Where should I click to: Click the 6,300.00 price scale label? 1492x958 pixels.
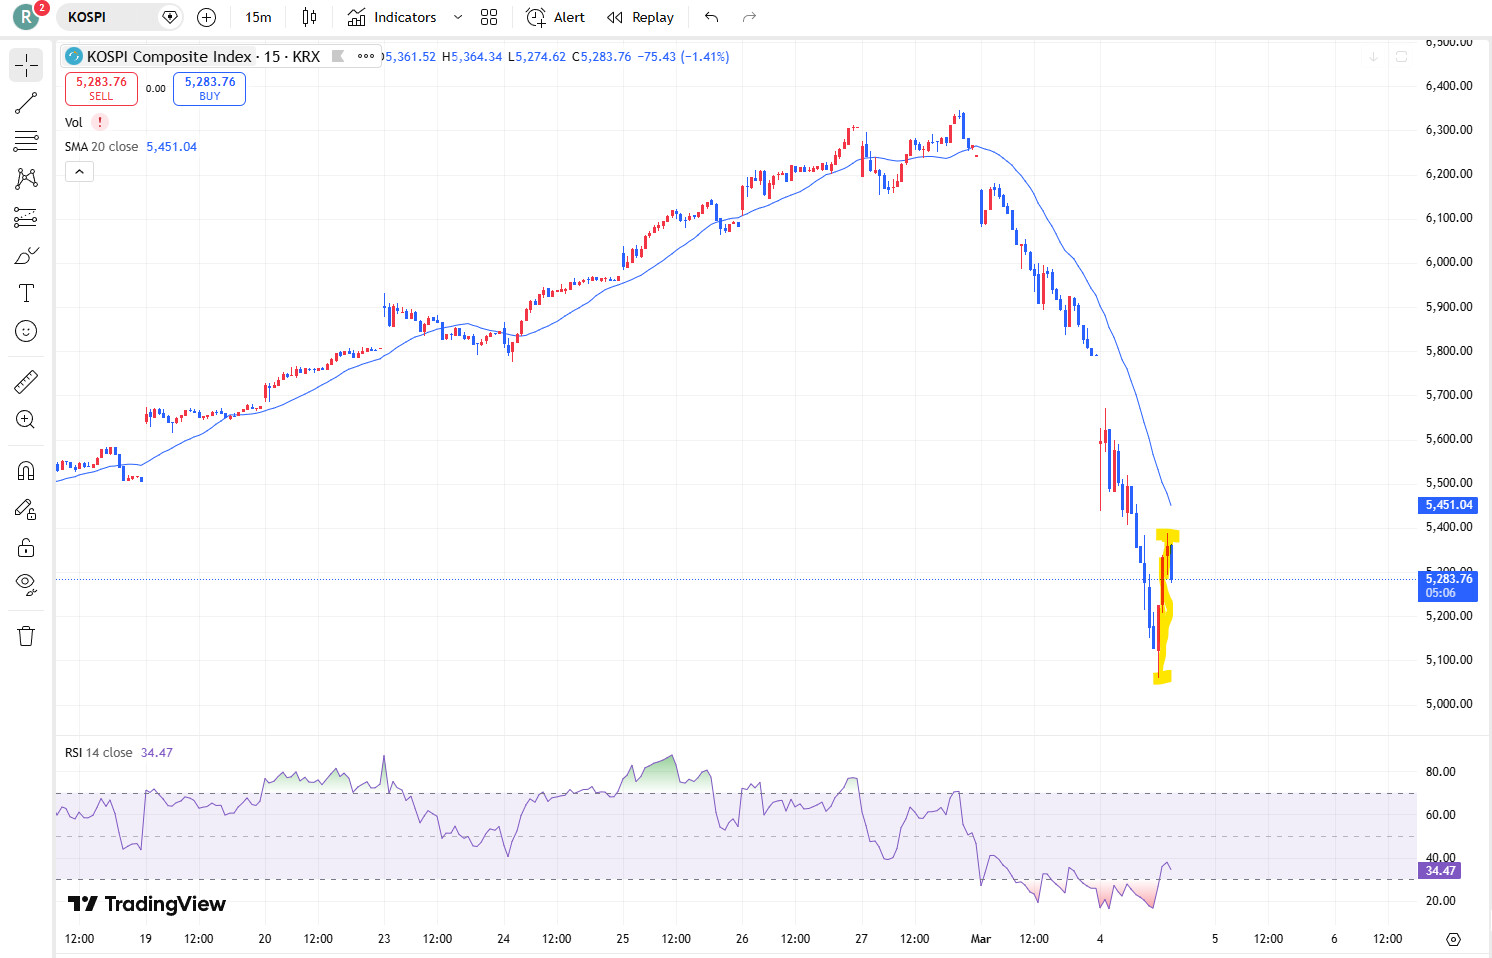click(1449, 130)
